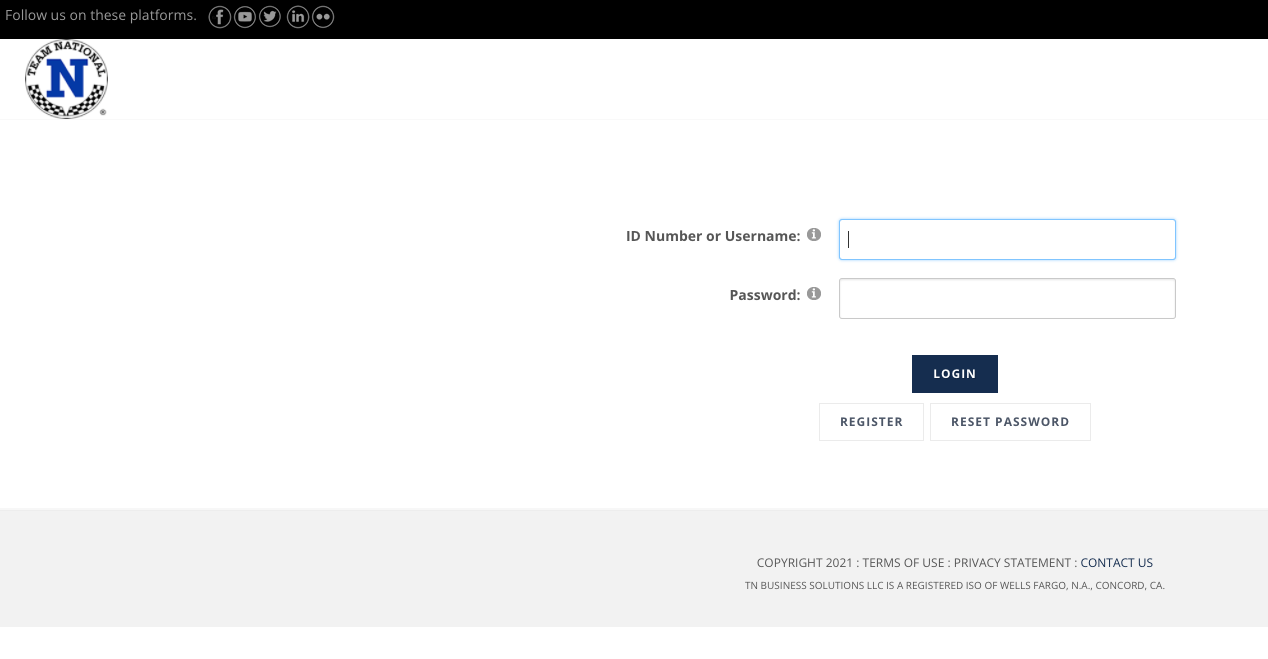
Task: Open the YouTube social icon
Action: (245, 17)
